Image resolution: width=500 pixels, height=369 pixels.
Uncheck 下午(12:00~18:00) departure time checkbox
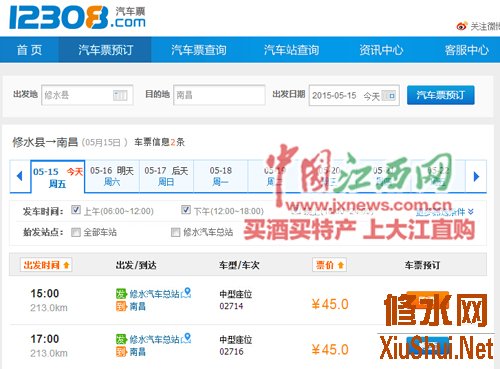186,210
